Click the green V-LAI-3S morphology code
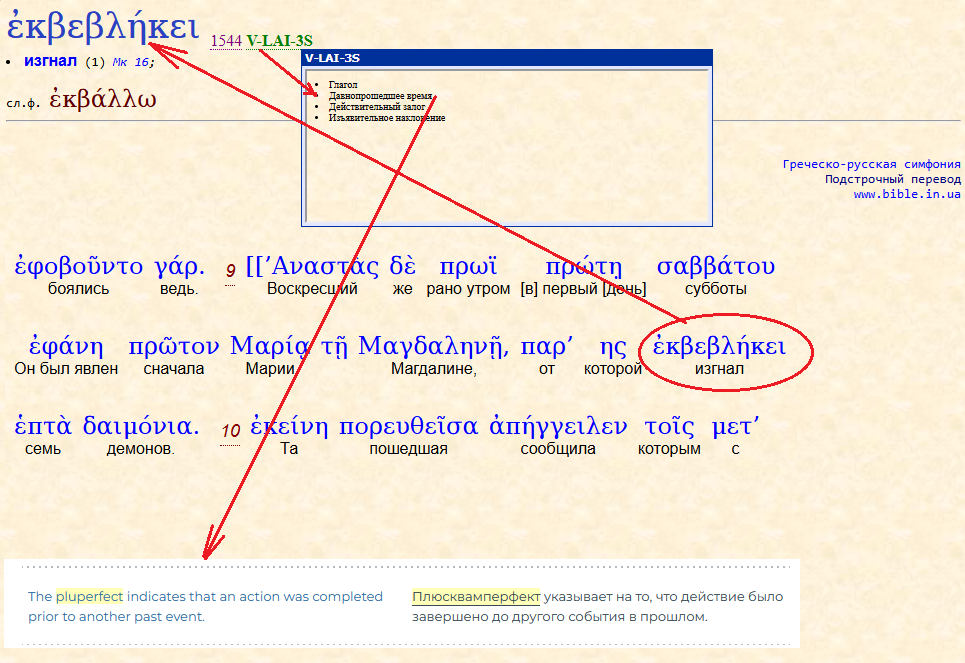965x663 pixels. (x=279, y=41)
